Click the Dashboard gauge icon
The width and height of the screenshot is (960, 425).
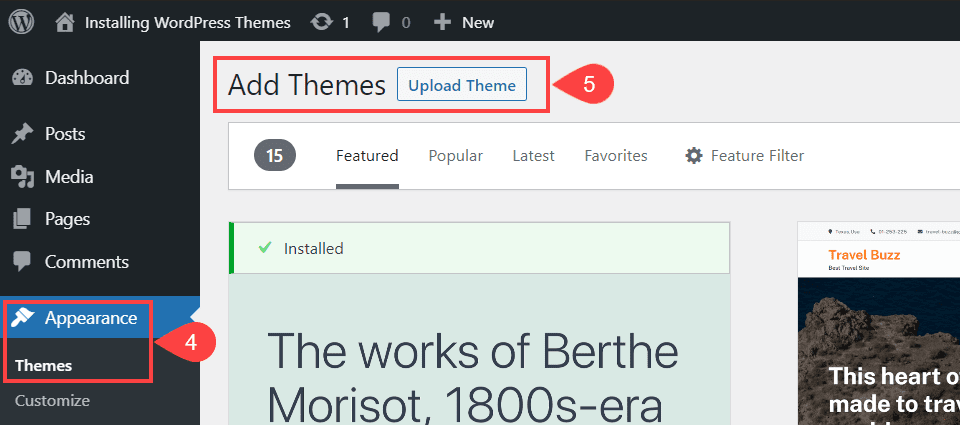coord(23,78)
